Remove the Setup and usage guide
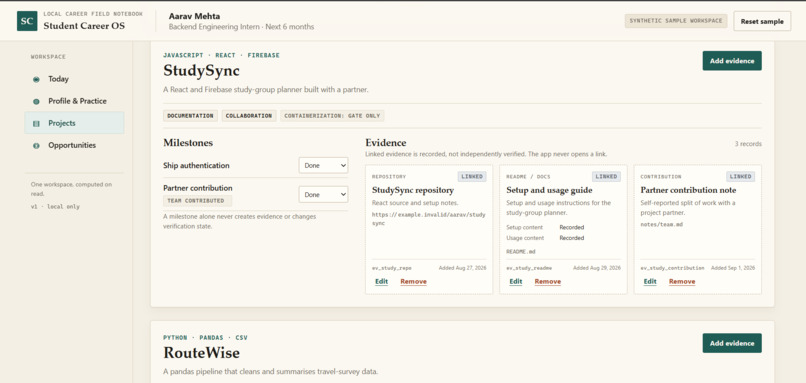Screen dimensions: 806x383 coord(547,282)
